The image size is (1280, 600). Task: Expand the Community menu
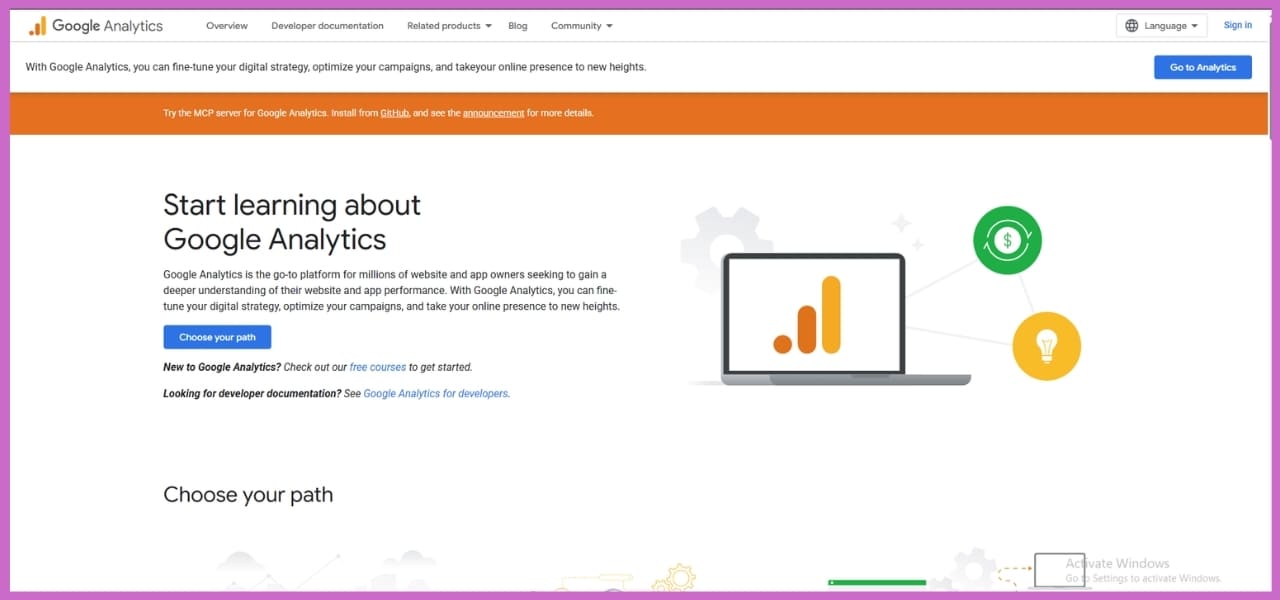click(580, 25)
